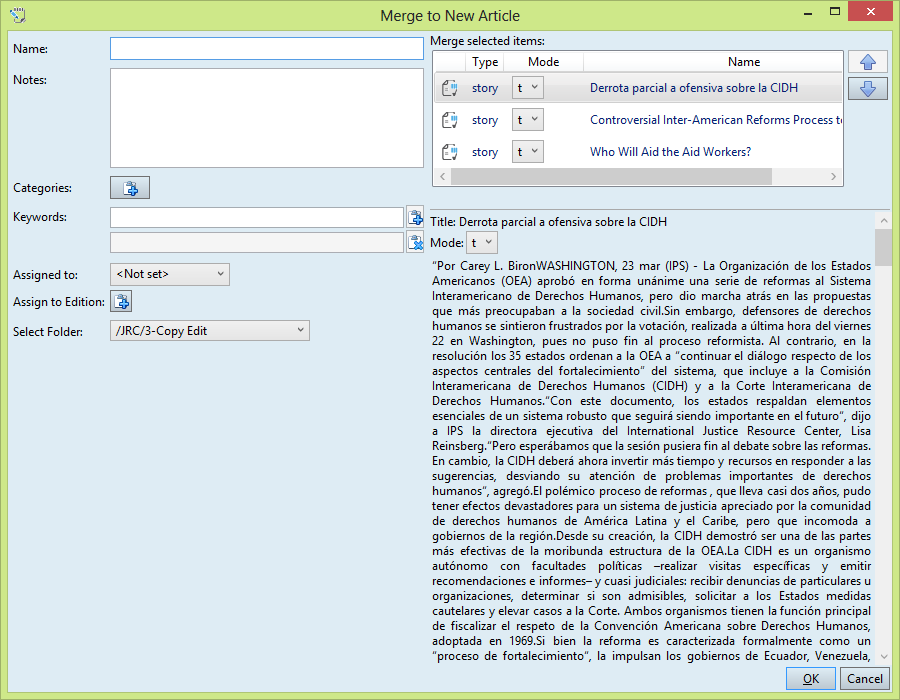Open the Select Folder dropdown
Viewport: 900px width, 700px height.
coord(210,330)
